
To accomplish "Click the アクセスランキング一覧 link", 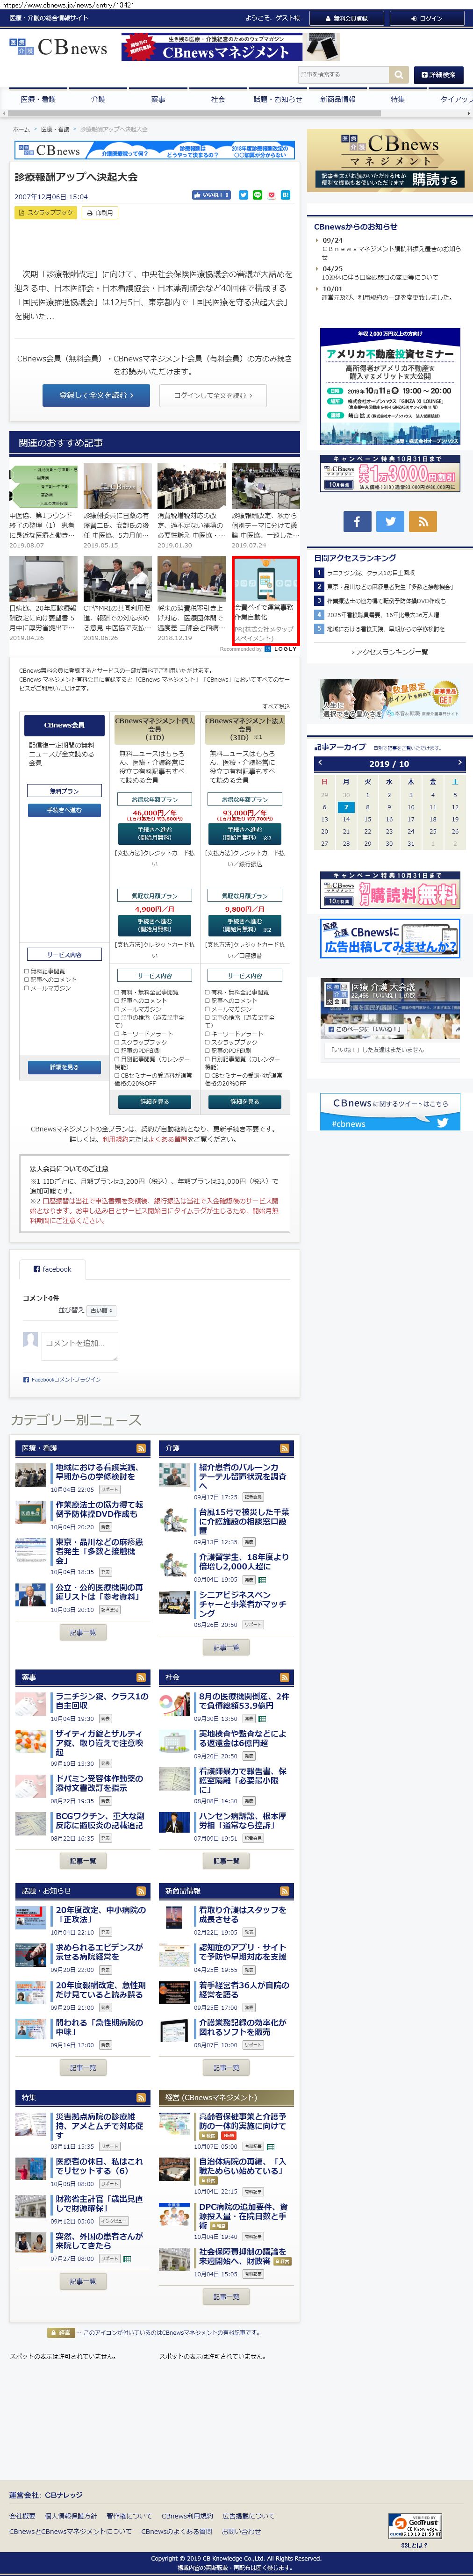I will pyautogui.click(x=390, y=652).
